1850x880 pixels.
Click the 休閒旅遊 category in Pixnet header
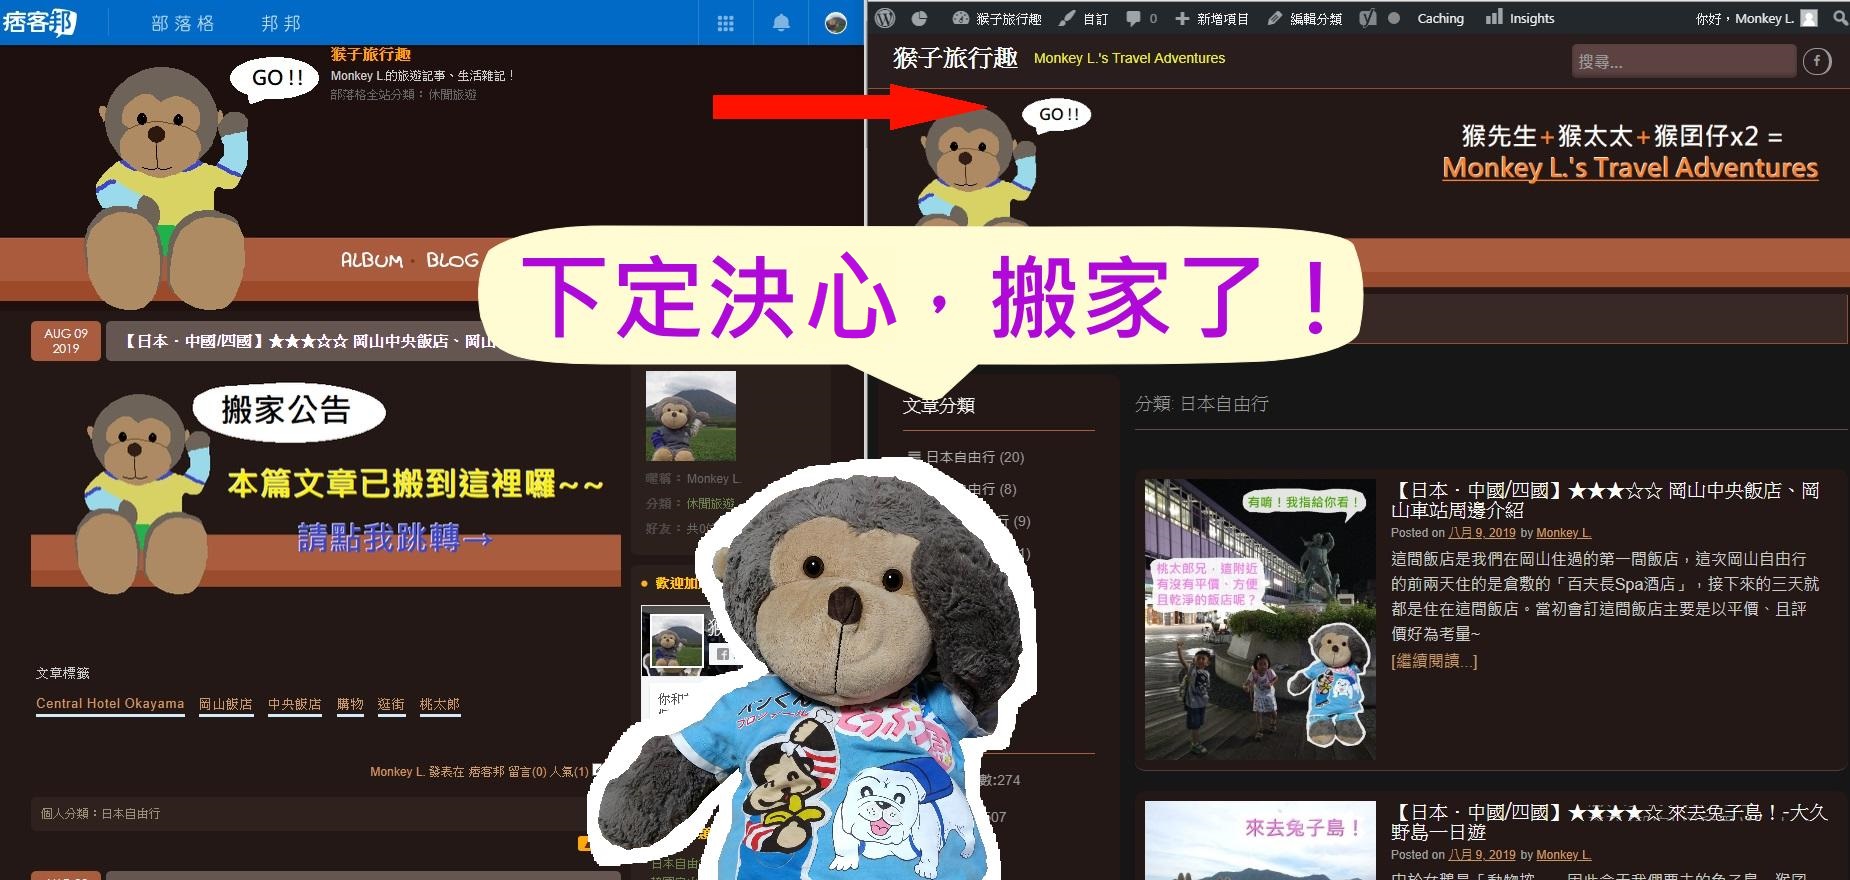[x=453, y=95]
